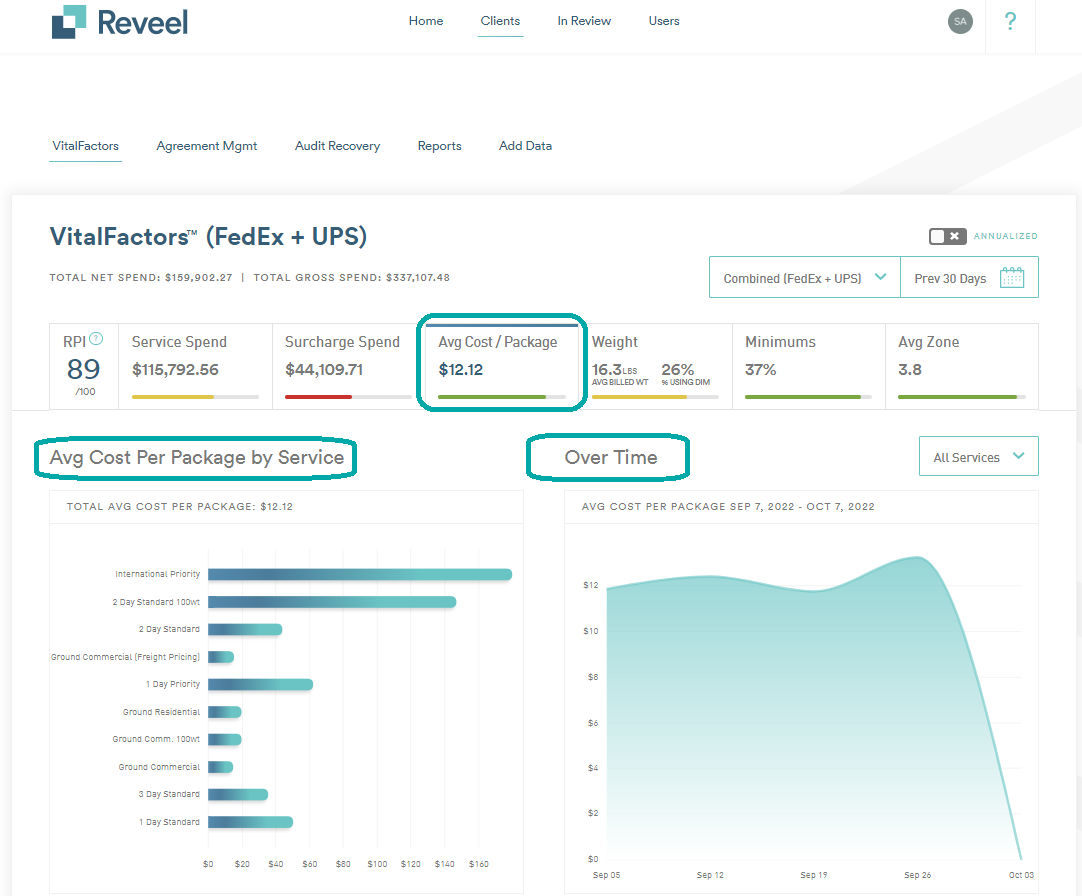Image resolution: width=1082 pixels, height=896 pixels.
Task: Open help via the green question mark icon
Action: pyautogui.click(x=1010, y=21)
